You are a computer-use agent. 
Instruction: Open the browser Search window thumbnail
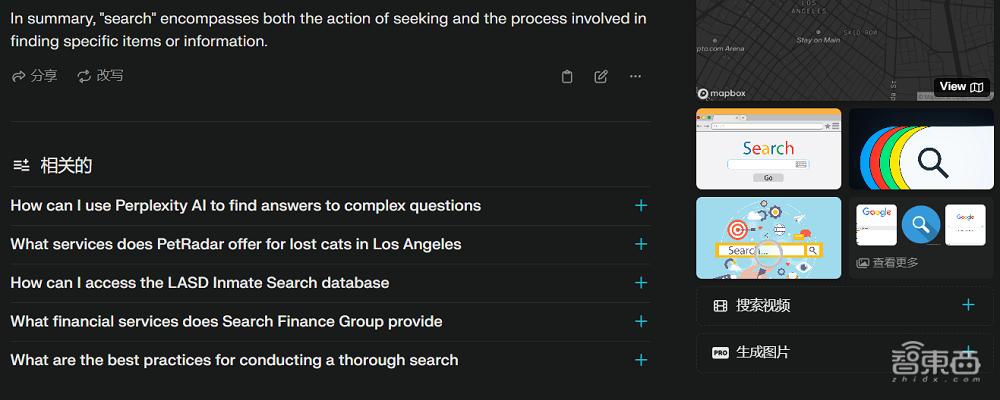(x=768, y=149)
